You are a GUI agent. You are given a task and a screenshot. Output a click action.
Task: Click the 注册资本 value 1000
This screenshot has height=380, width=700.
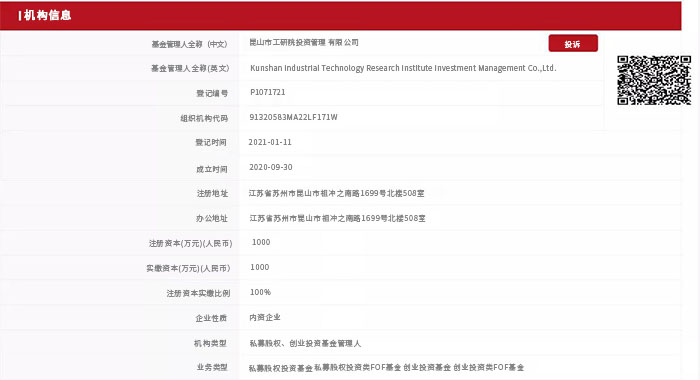click(261, 242)
